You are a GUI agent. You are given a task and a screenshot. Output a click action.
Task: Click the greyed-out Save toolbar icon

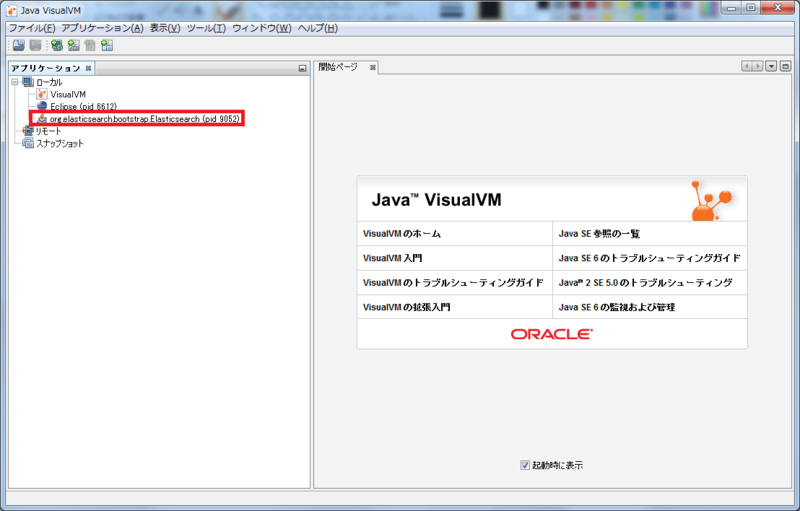35,45
